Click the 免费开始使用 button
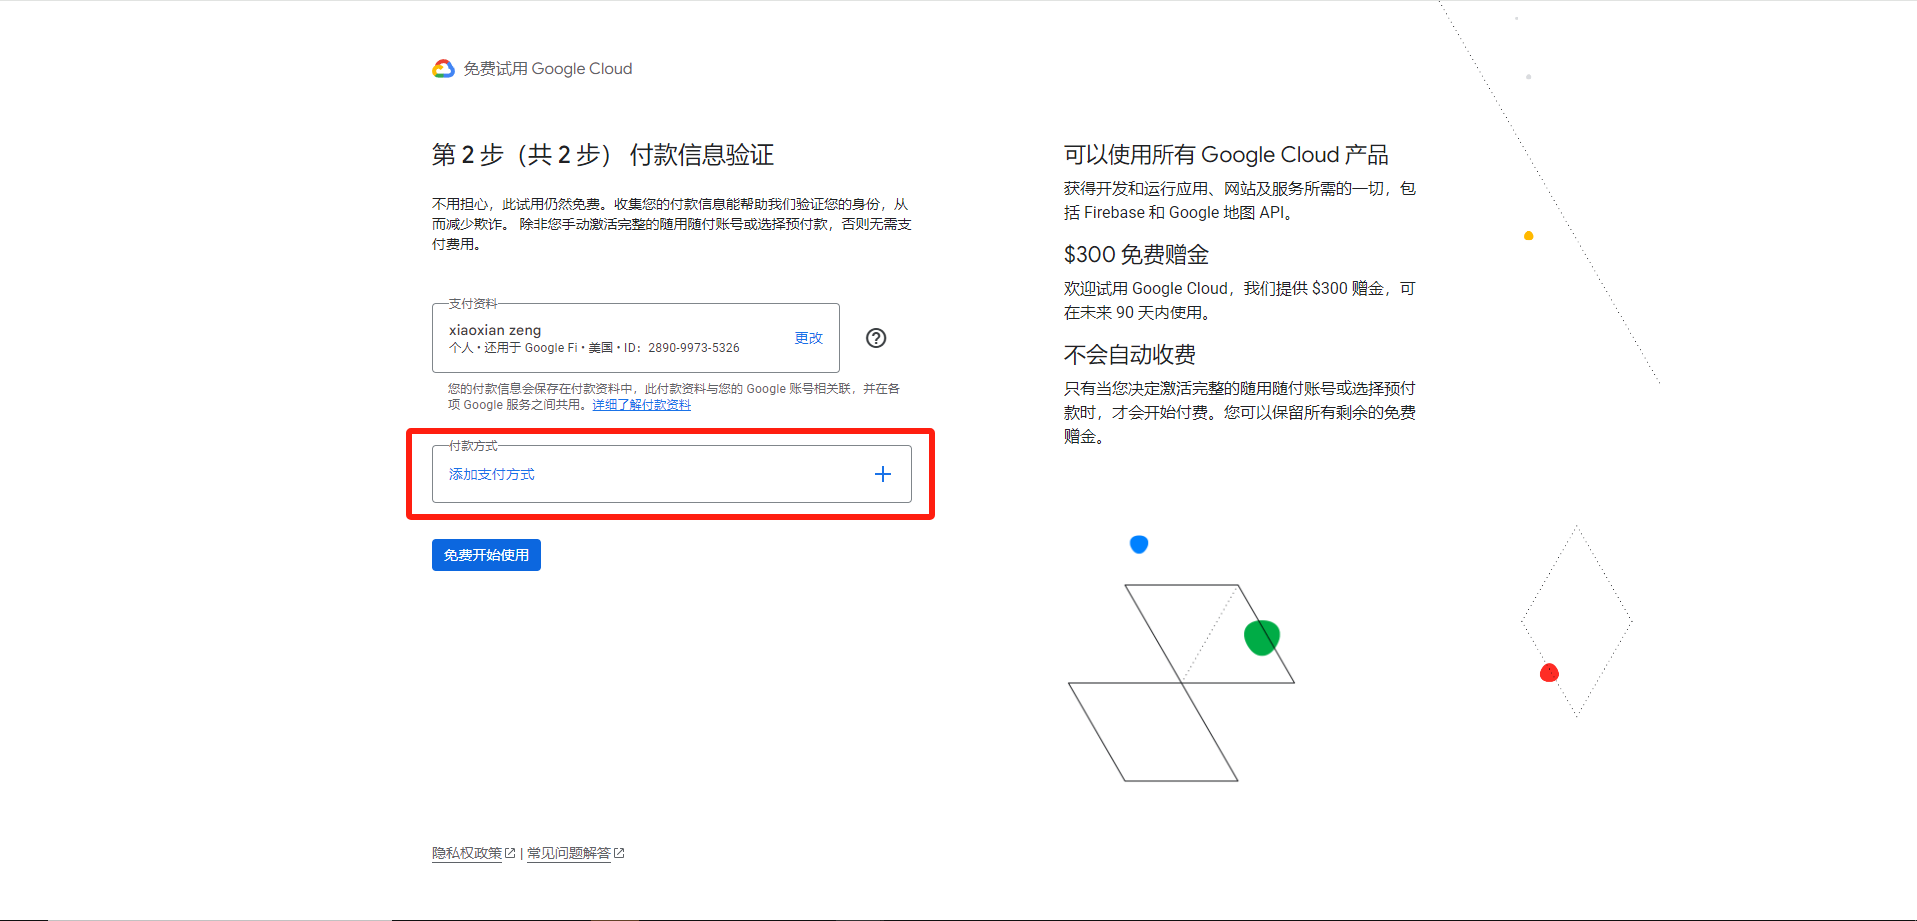 click(x=486, y=555)
